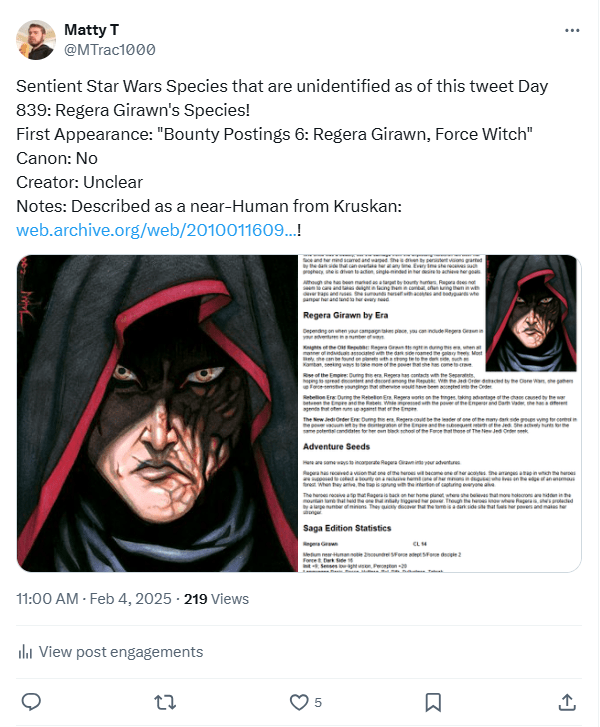Select View post engagements text
This screenshot has width=600, height=727.
coord(120,652)
